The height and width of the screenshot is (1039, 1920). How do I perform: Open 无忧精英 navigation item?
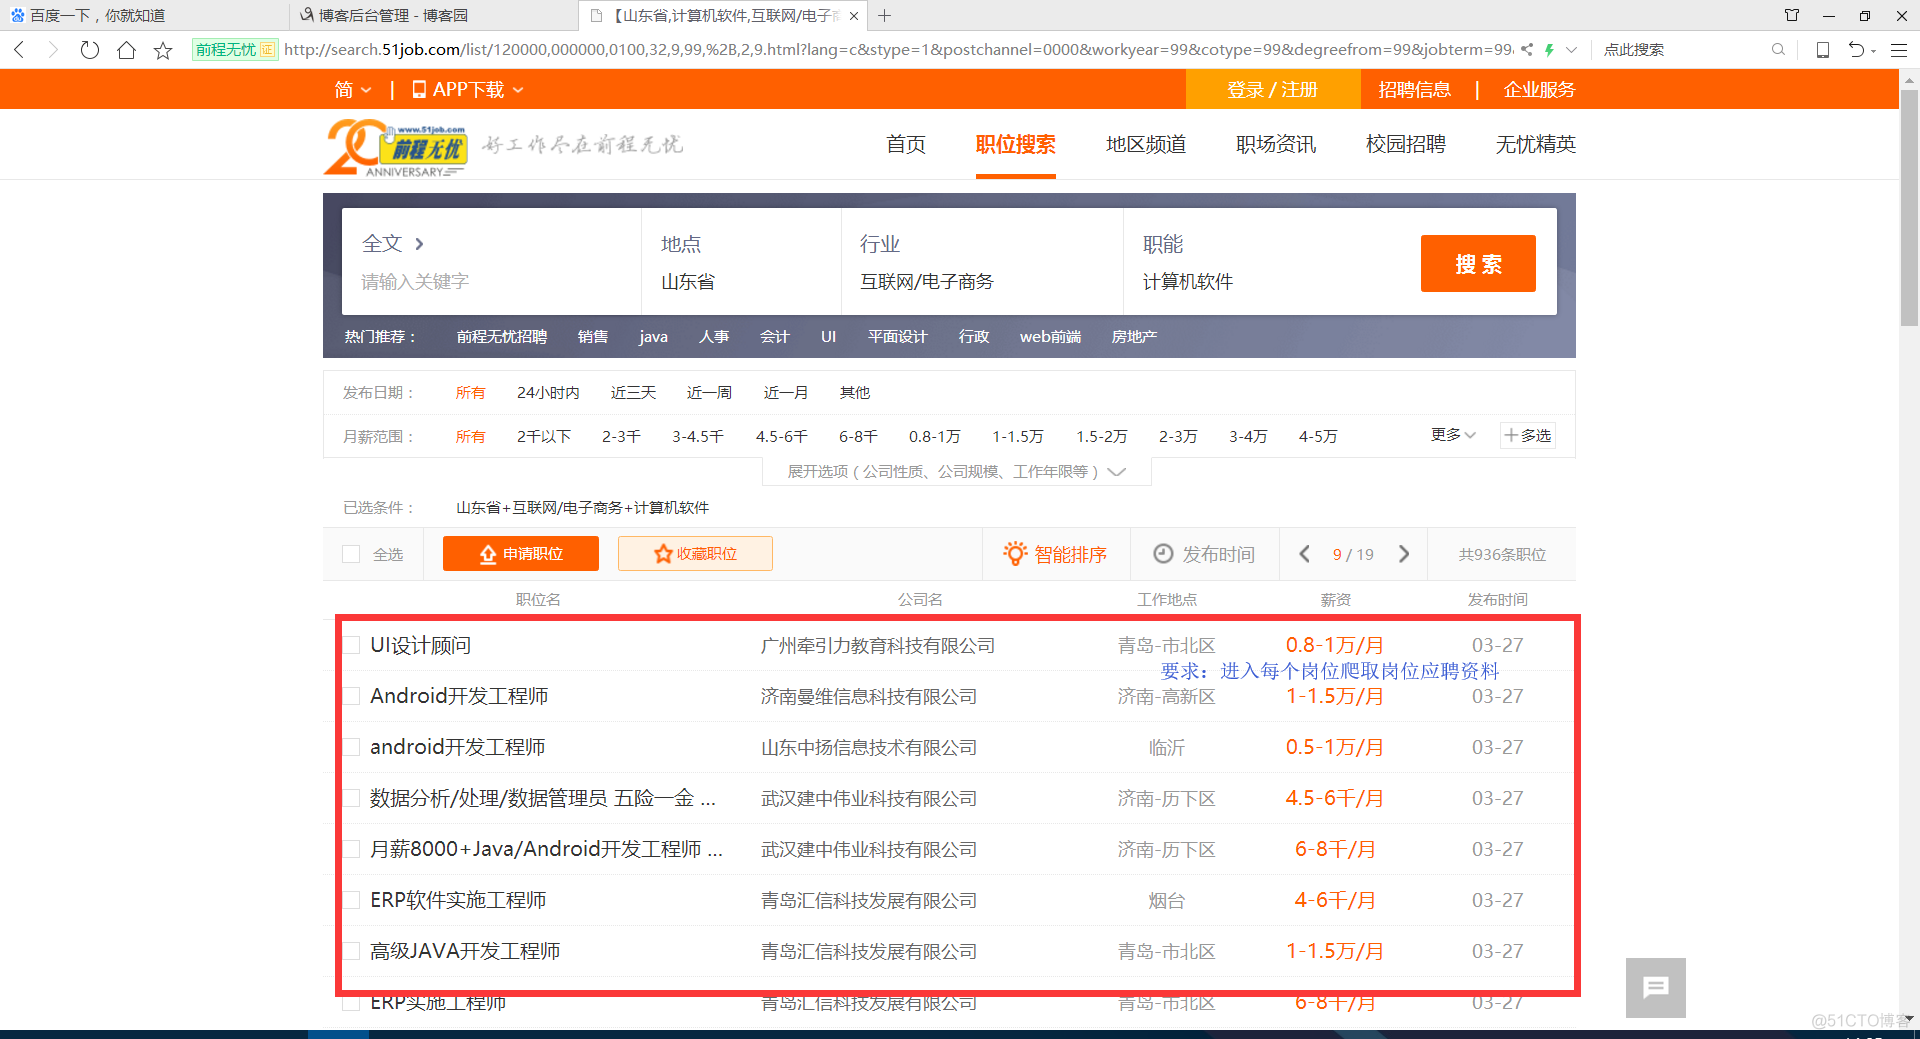1536,145
